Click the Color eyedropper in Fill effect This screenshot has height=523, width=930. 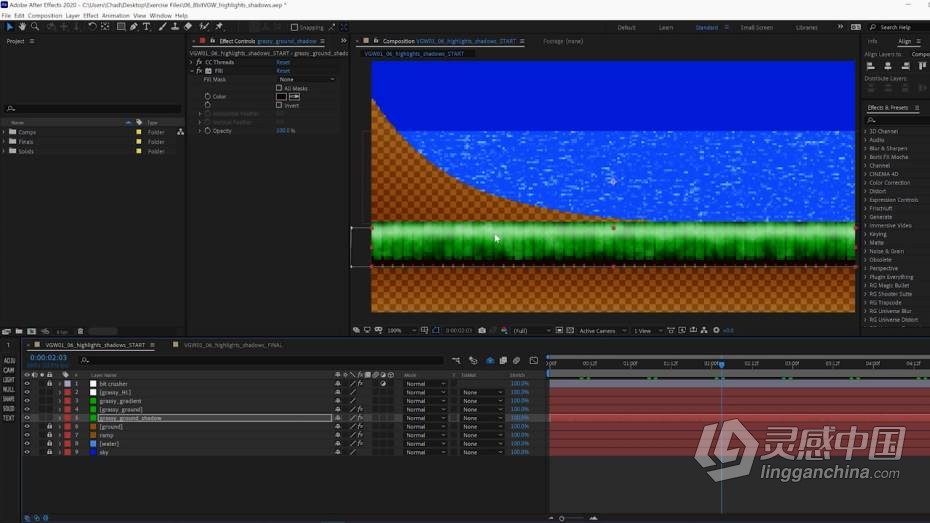[294, 97]
